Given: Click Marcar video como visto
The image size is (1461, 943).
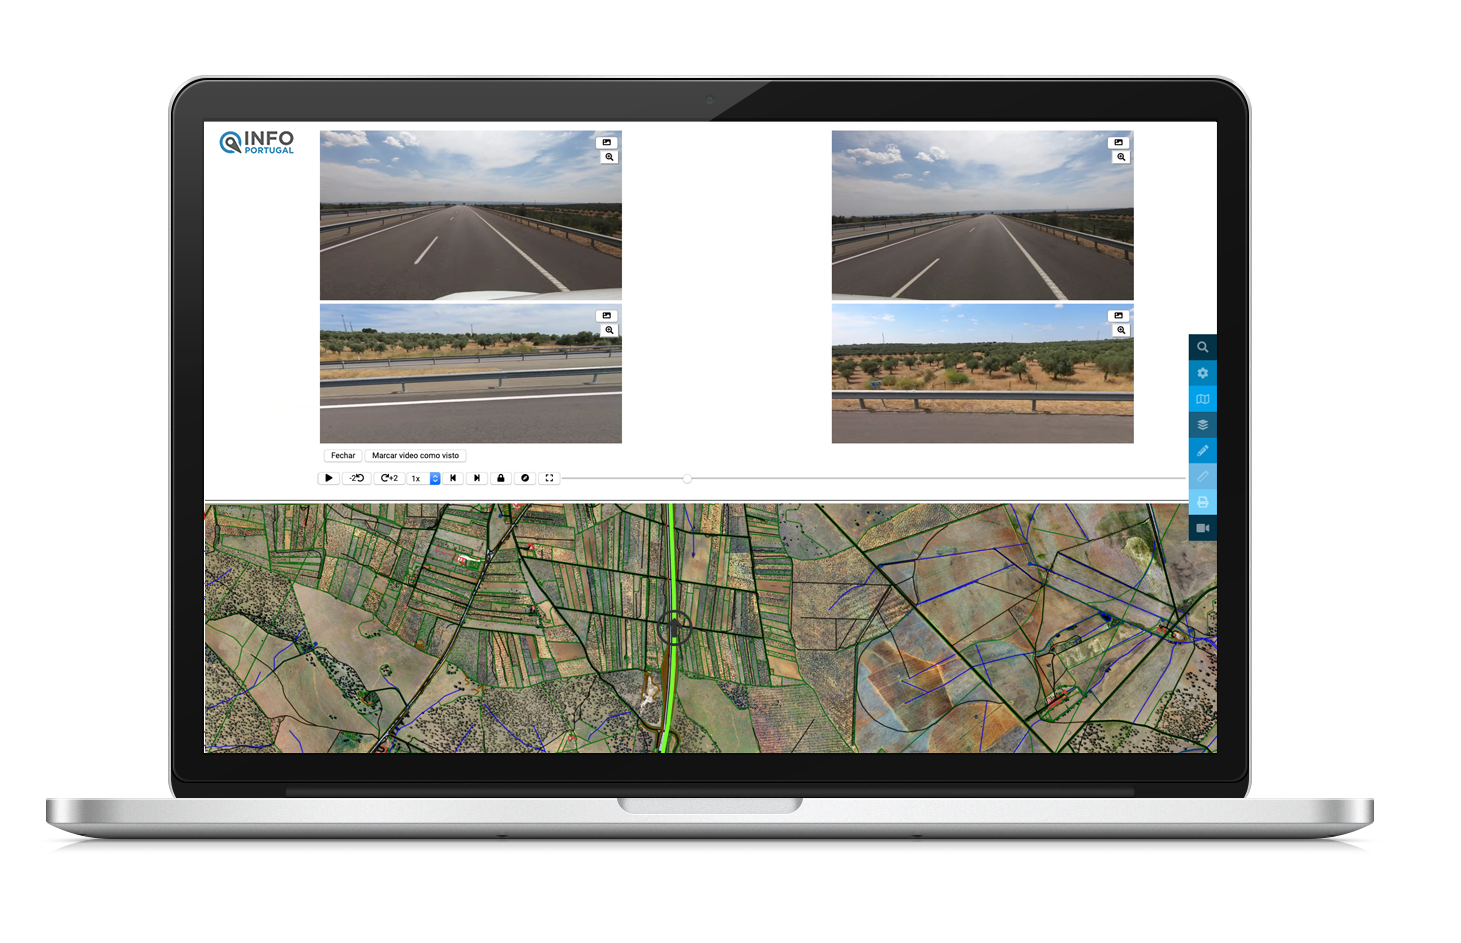Looking at the screenshot, I should pos(415,455).
